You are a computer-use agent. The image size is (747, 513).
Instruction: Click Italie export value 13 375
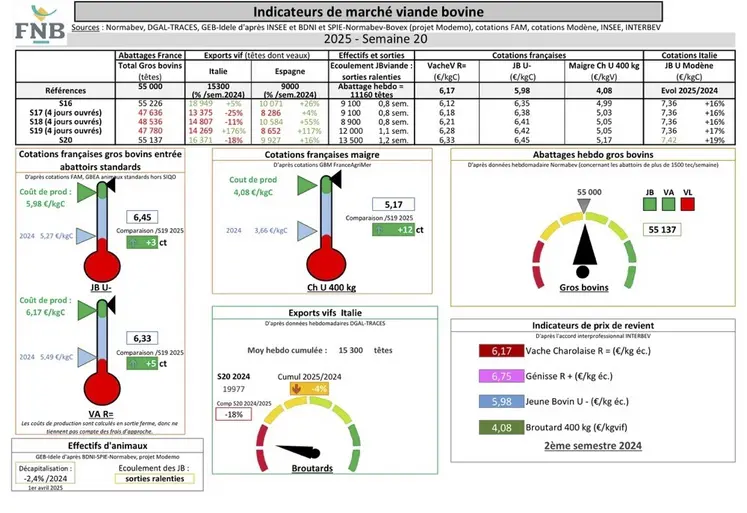click(x=200, y=113)
